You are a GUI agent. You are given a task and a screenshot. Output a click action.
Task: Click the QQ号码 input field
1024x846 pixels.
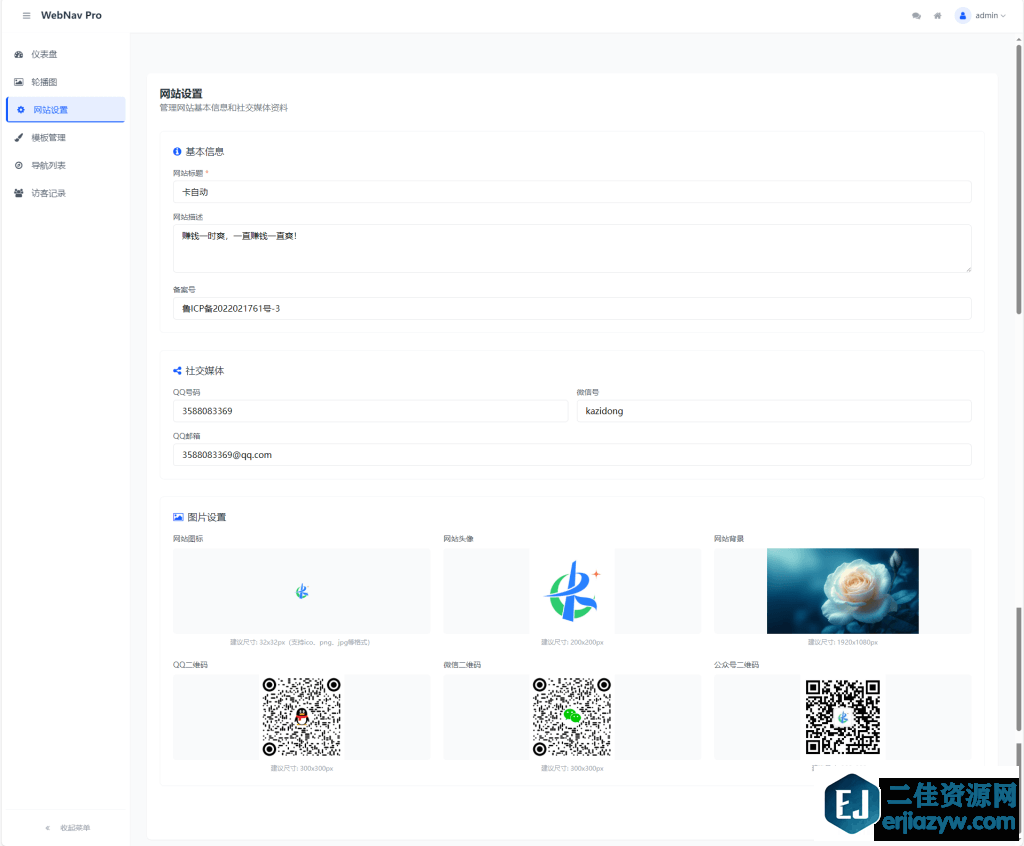(x=370, y=411)
